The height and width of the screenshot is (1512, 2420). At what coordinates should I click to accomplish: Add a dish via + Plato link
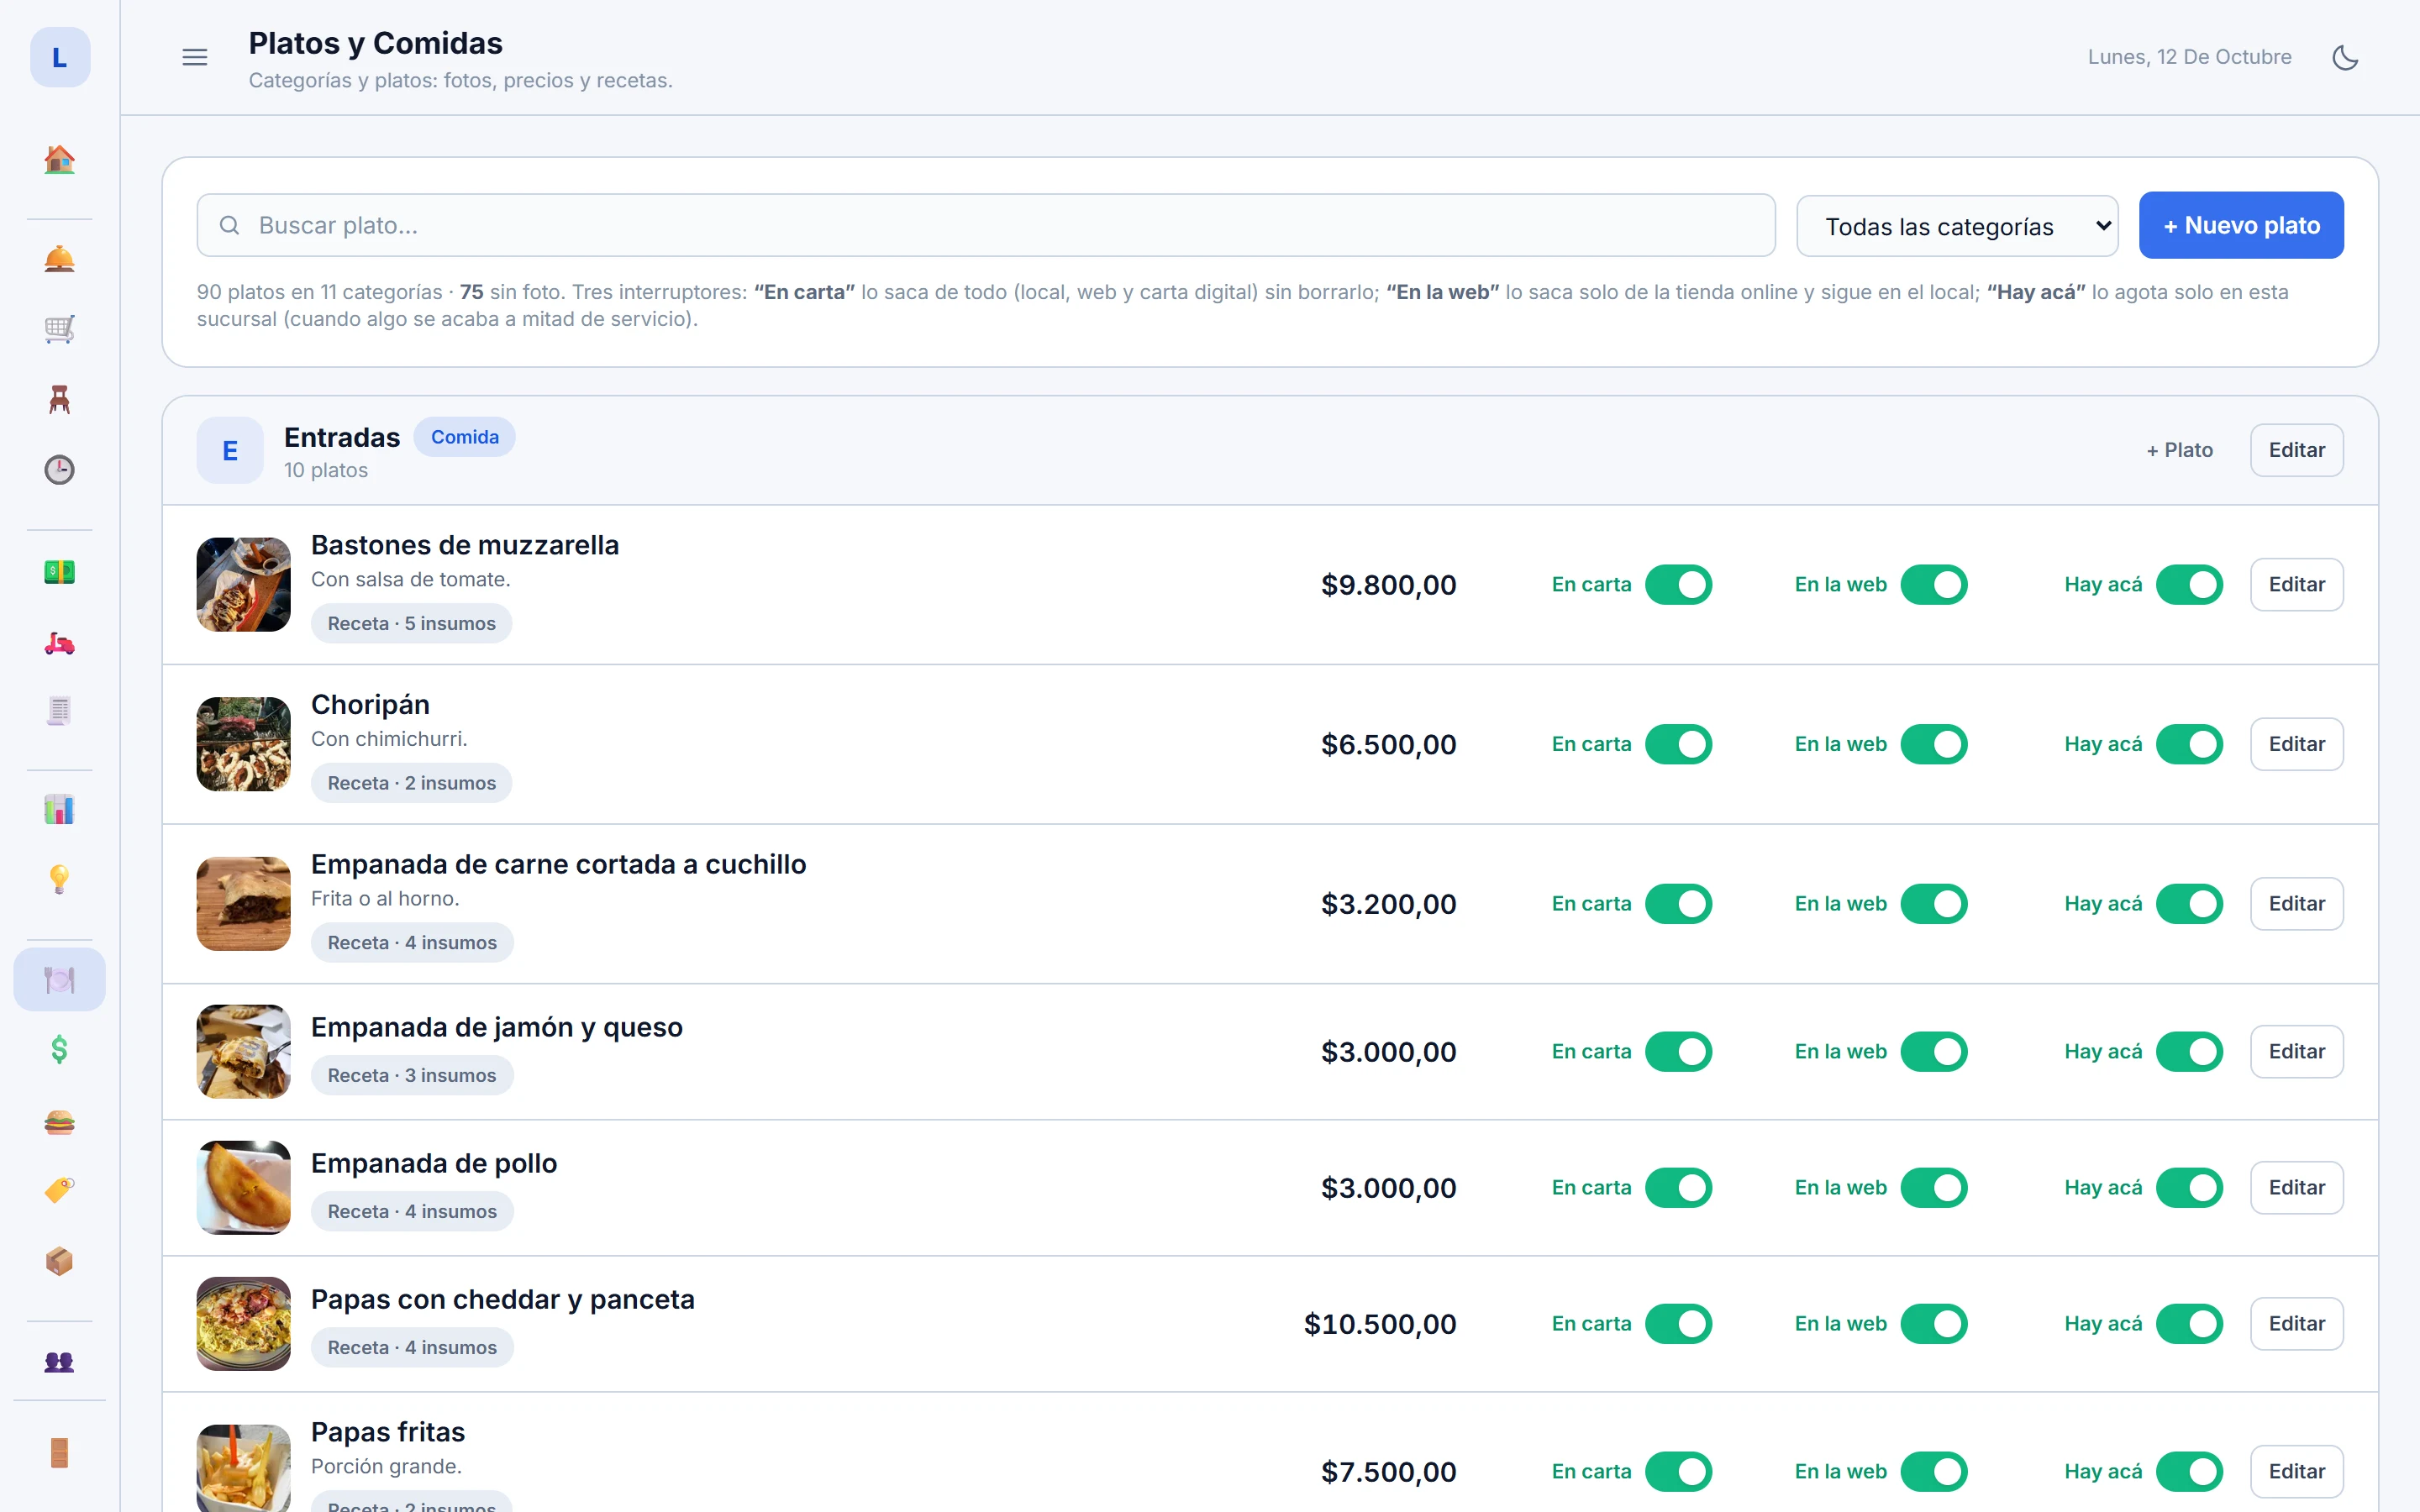[2179, 450]
